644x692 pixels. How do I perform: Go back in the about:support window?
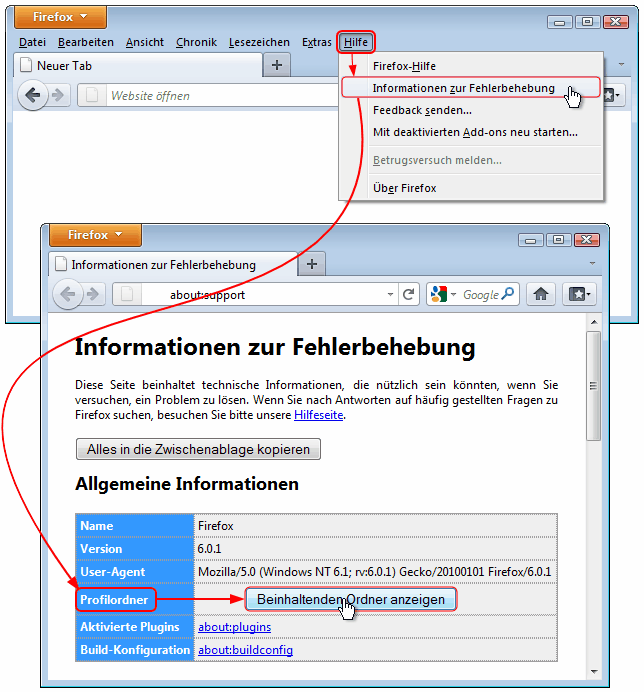(67, 294)
